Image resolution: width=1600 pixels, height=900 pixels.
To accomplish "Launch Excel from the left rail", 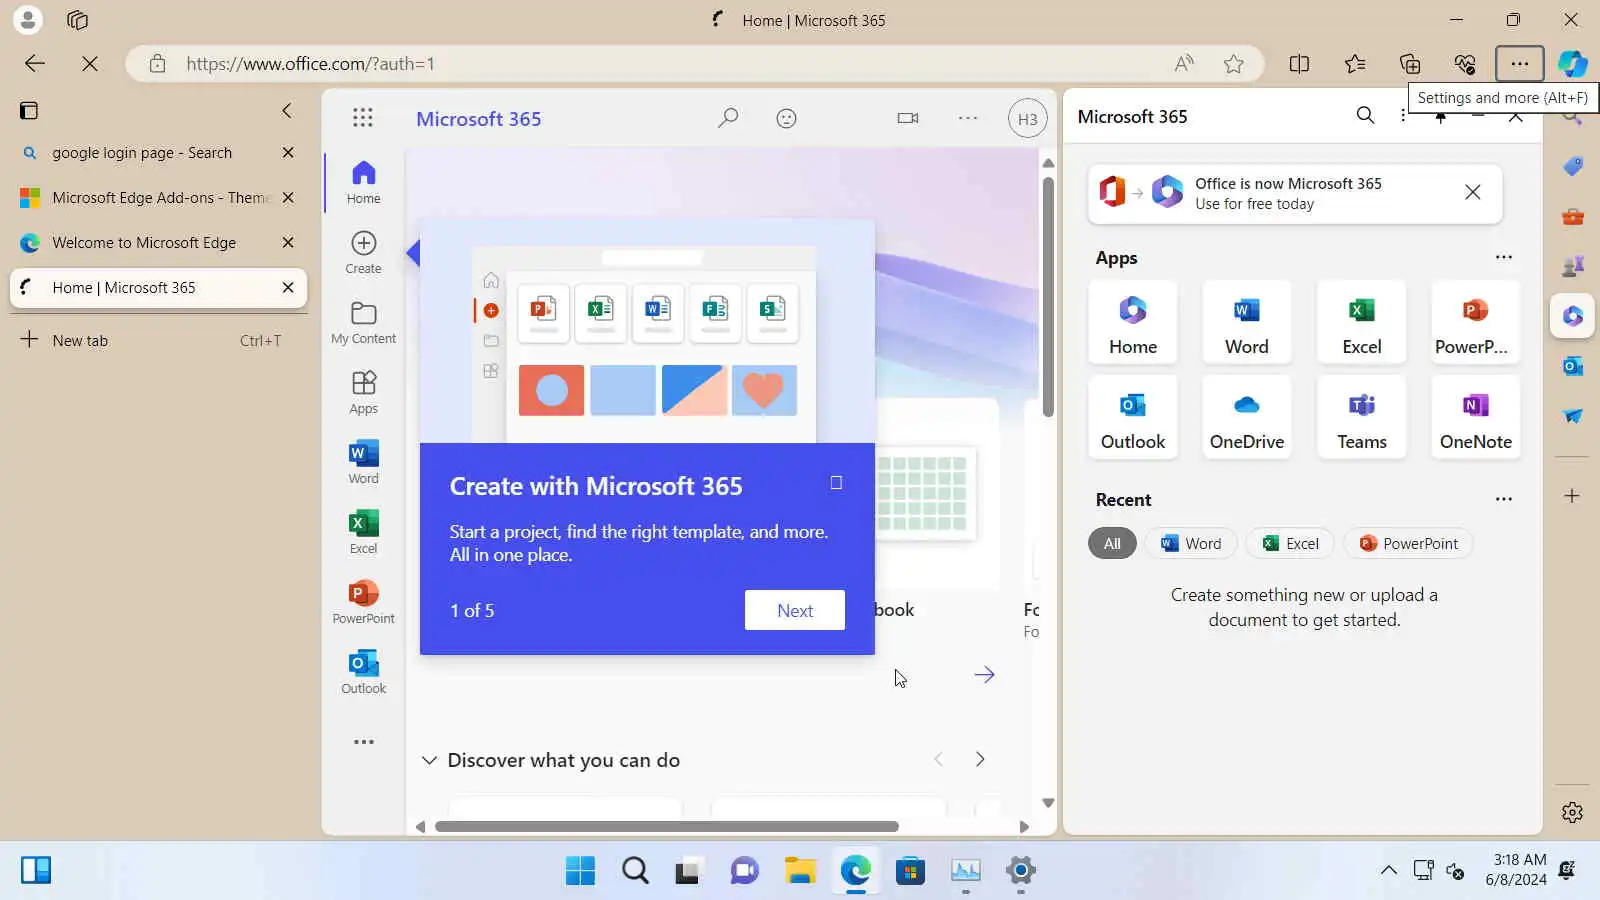I will (364, 532).
